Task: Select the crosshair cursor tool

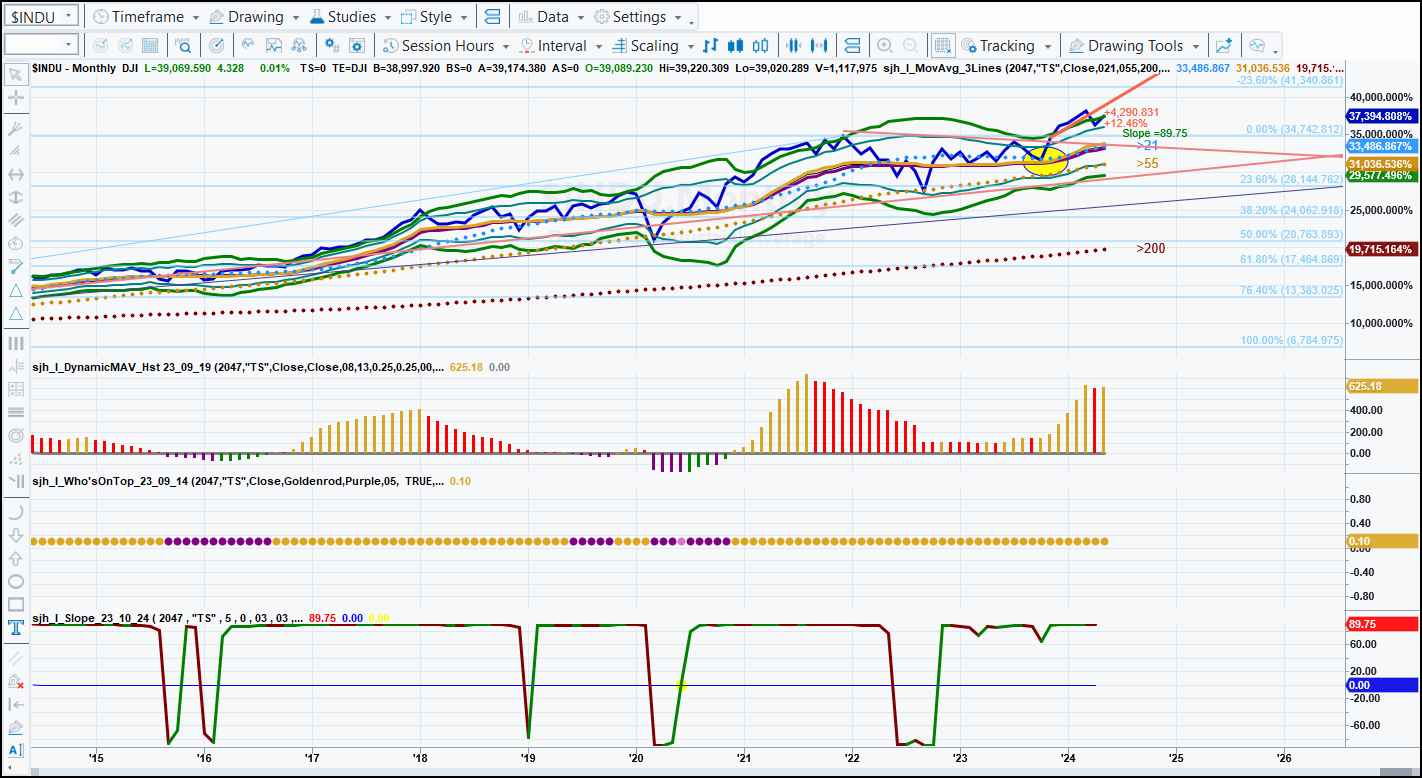Action: coord(15,98)
